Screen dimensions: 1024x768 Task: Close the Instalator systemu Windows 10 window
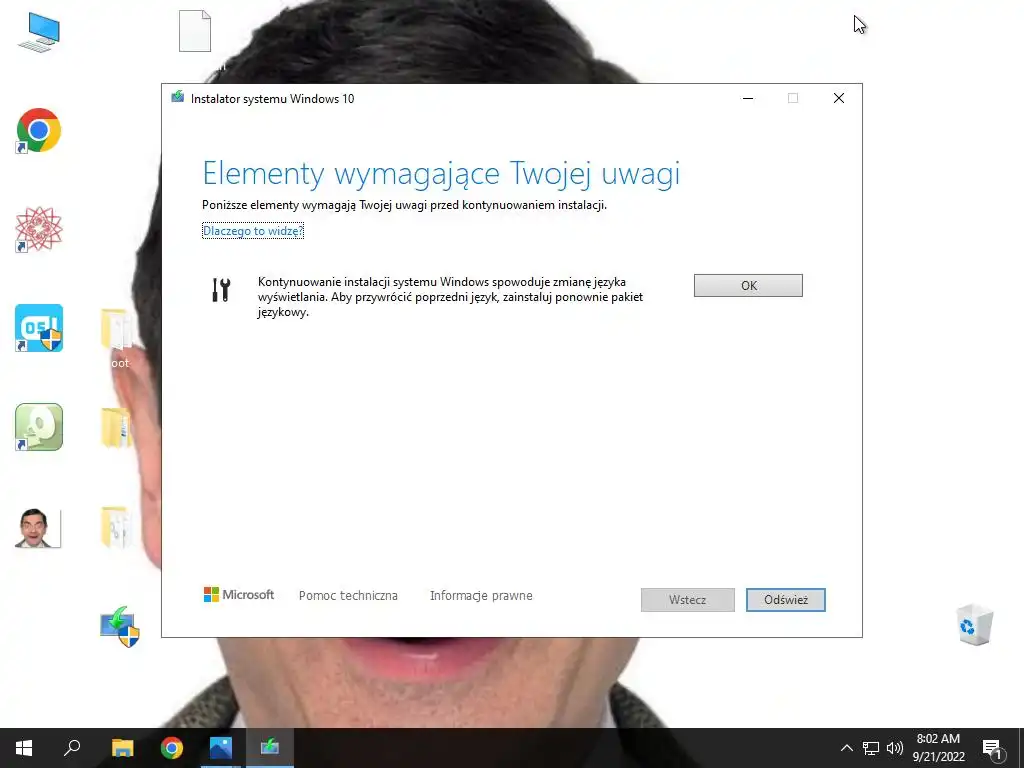tap(839, 98)
